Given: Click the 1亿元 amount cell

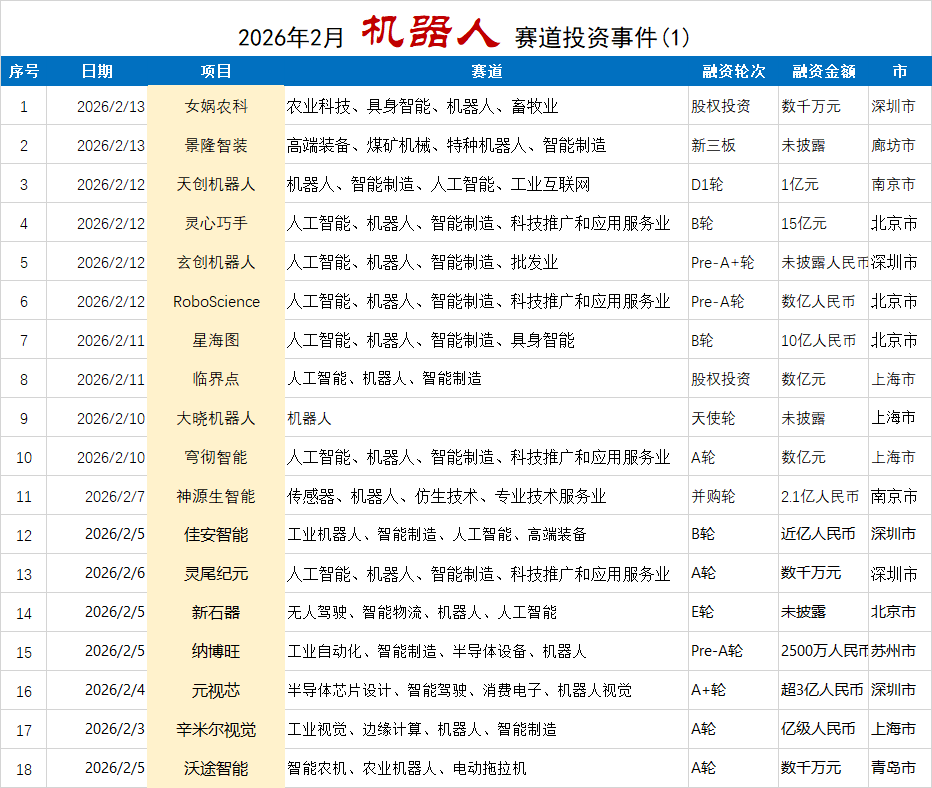Looking at the screenshot, I should (x=823, y=184).
